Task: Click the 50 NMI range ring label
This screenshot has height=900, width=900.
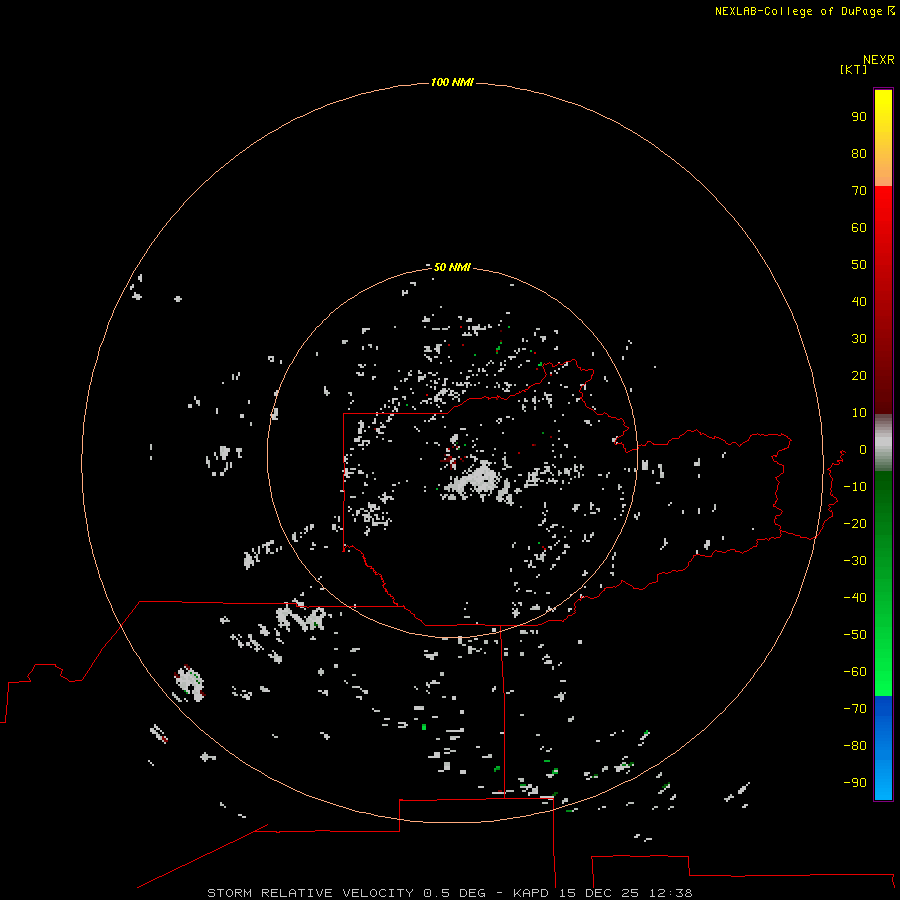Action: (x=452, y=267)
